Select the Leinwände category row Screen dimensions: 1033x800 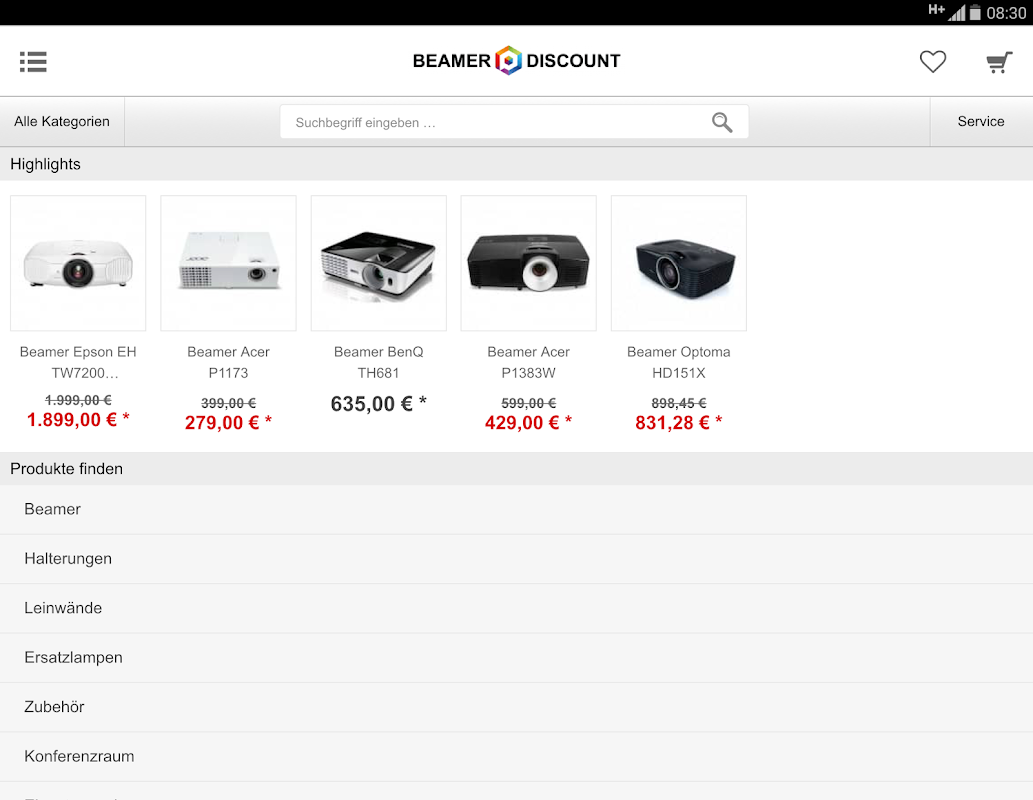(516, 608)
